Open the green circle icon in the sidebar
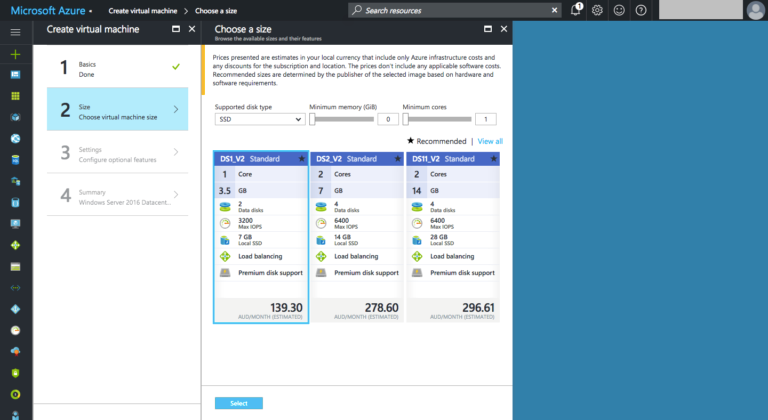Viewport: 768px width, 420px height. [15, 394]
